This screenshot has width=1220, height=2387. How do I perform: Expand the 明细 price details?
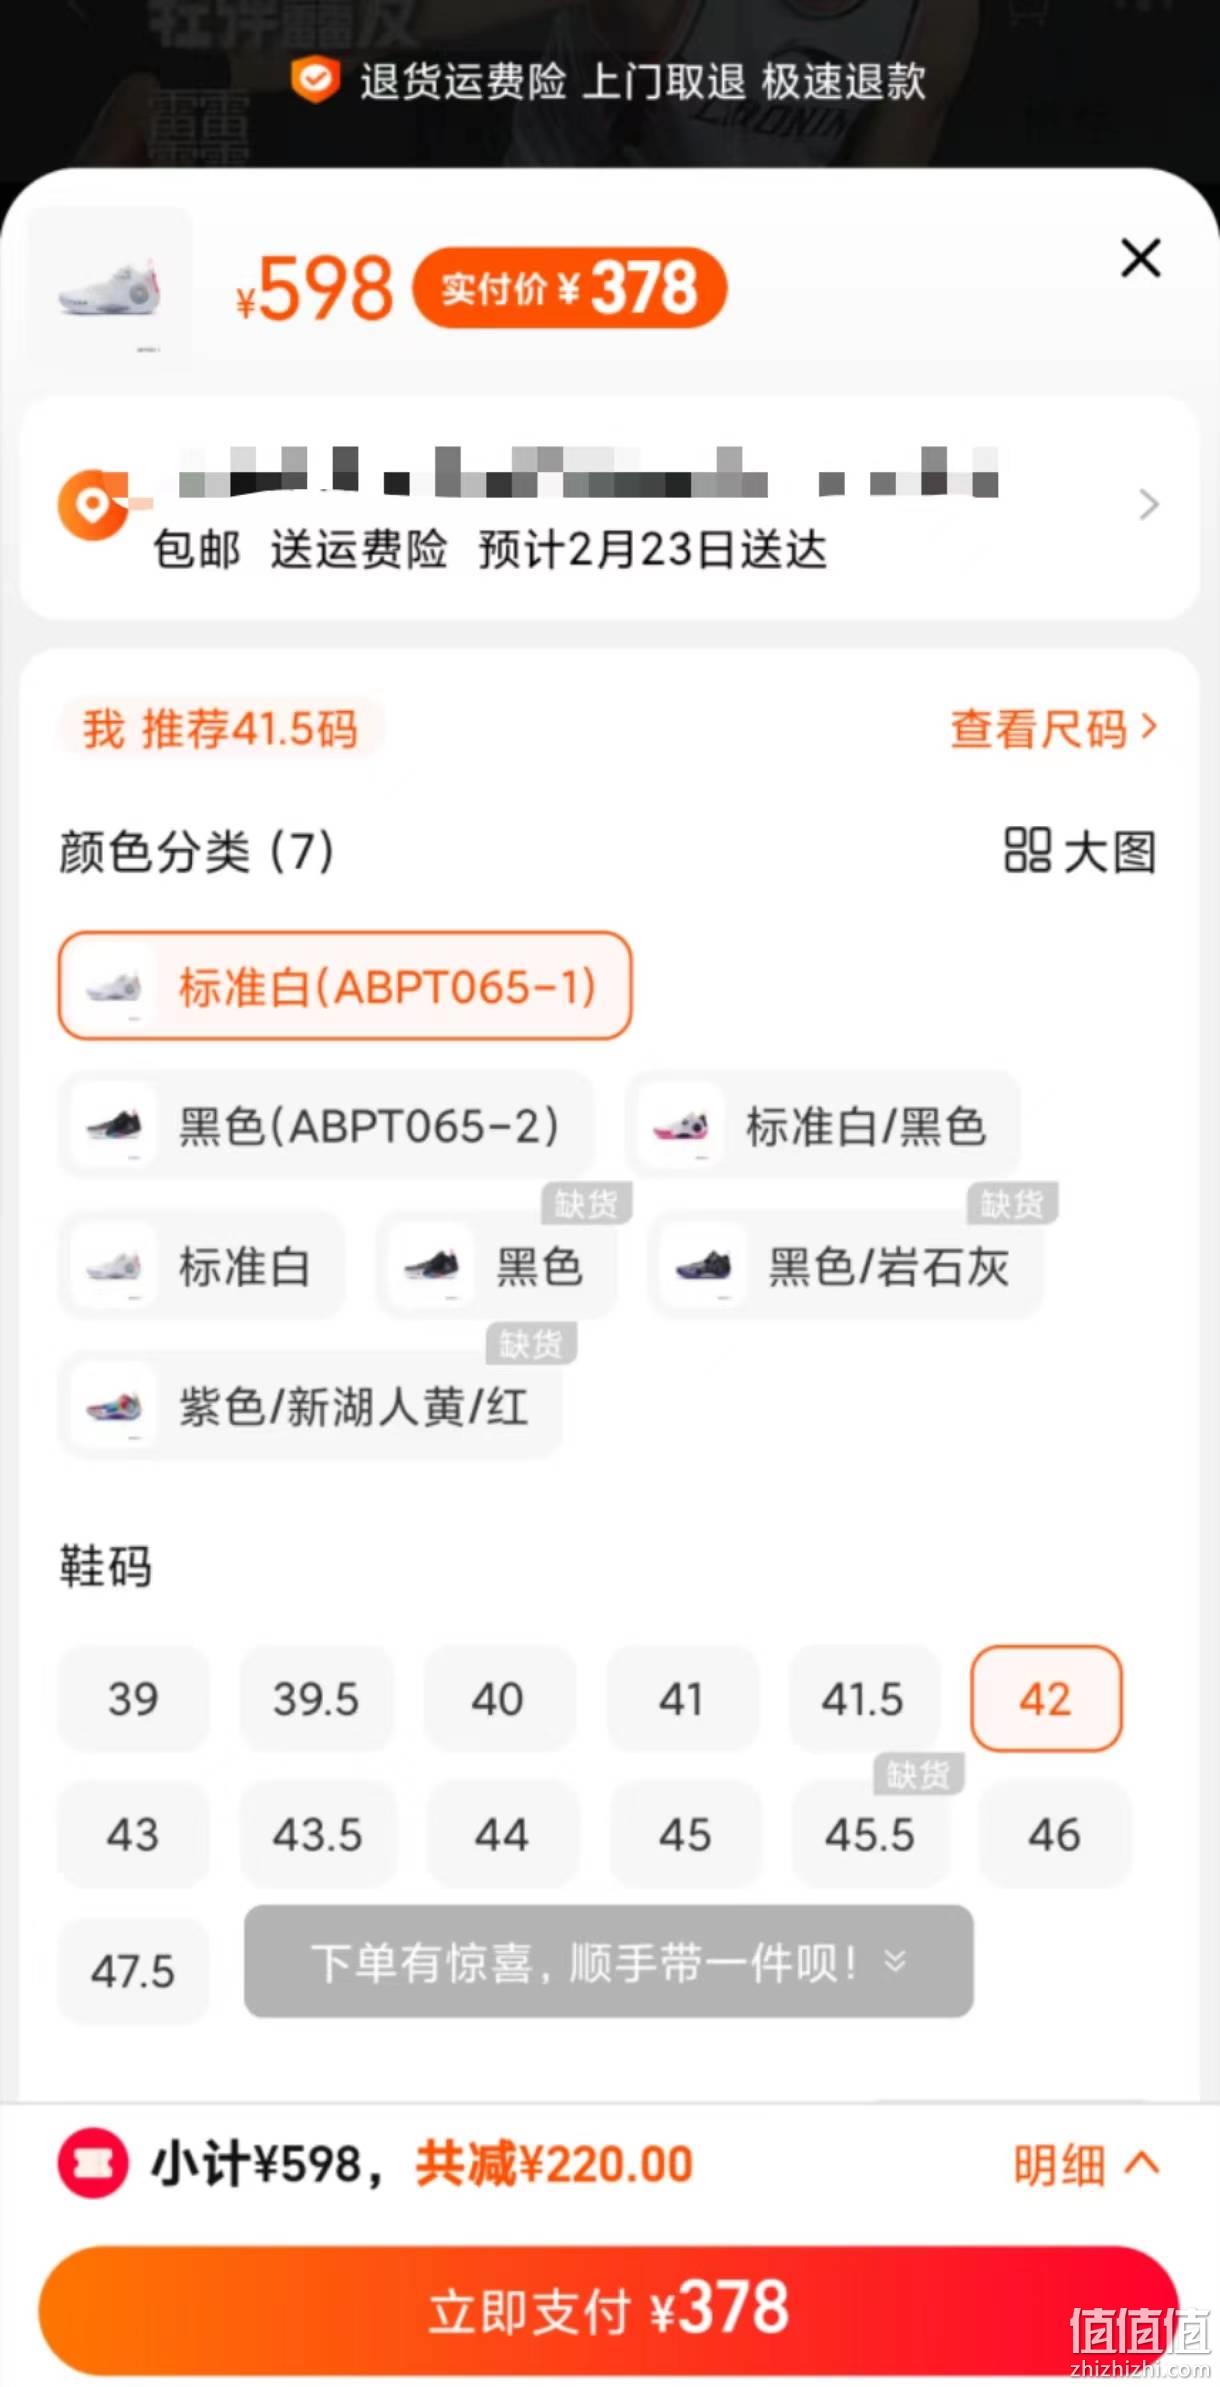[x=1087, y=2165]
